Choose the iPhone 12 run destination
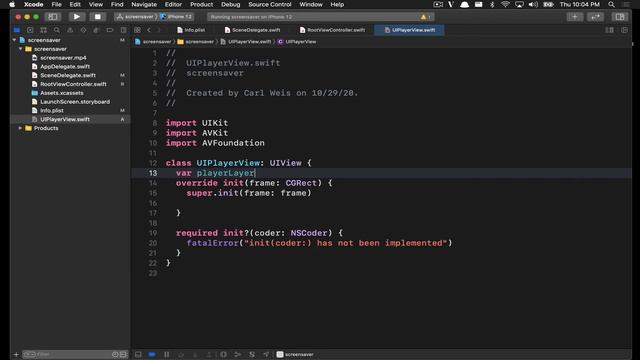The image size is (640, 360). (176, 17)
